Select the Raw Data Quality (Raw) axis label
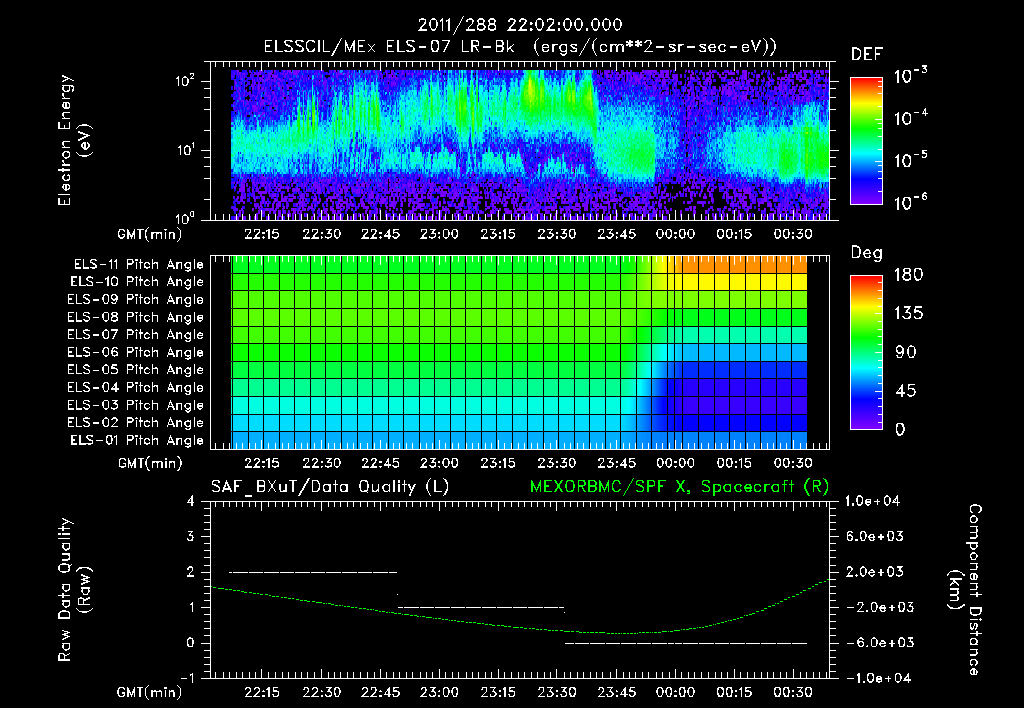The height and width of the screenshot is (708, 1024). pos(74,590)
